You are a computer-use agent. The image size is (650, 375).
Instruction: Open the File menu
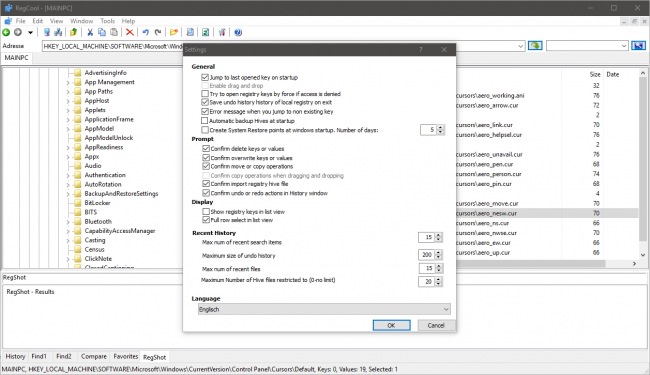(20, 21)
